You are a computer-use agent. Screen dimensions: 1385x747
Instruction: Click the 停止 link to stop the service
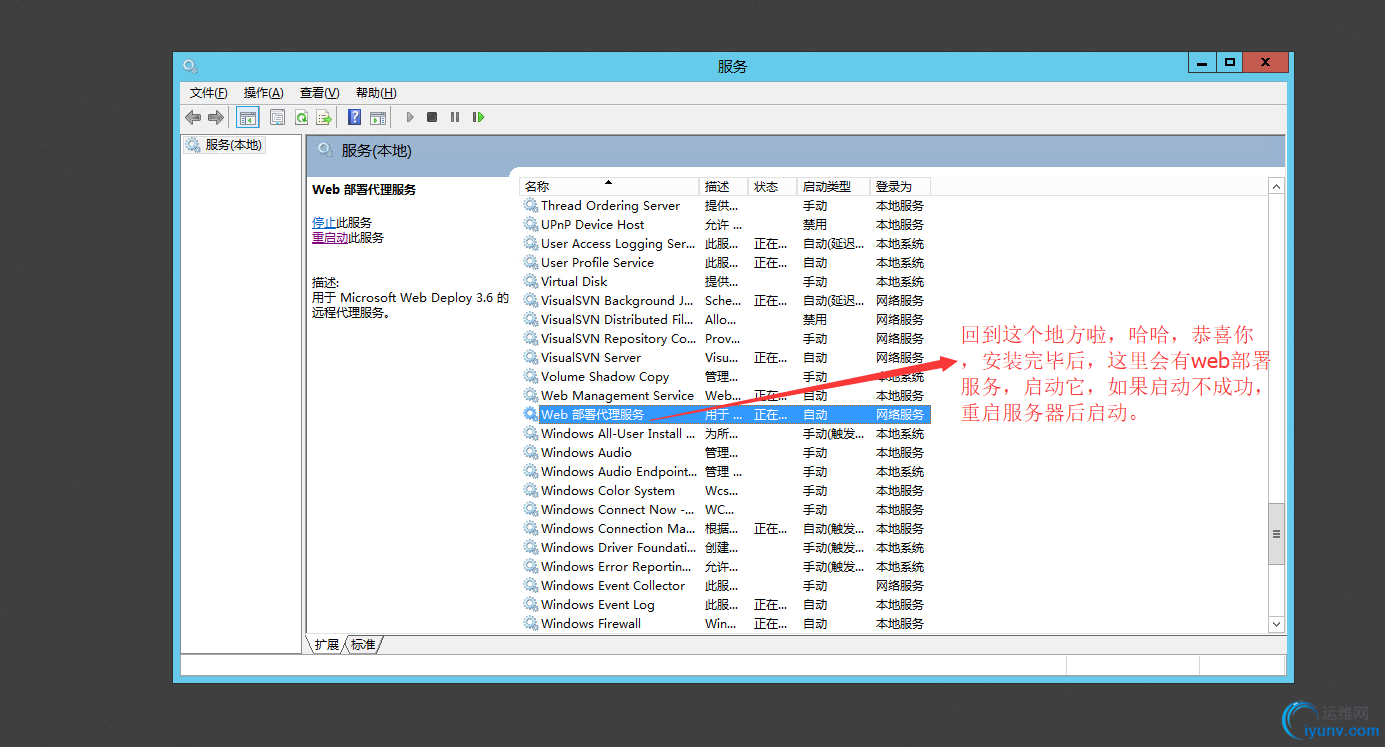(x=324, y=223)
